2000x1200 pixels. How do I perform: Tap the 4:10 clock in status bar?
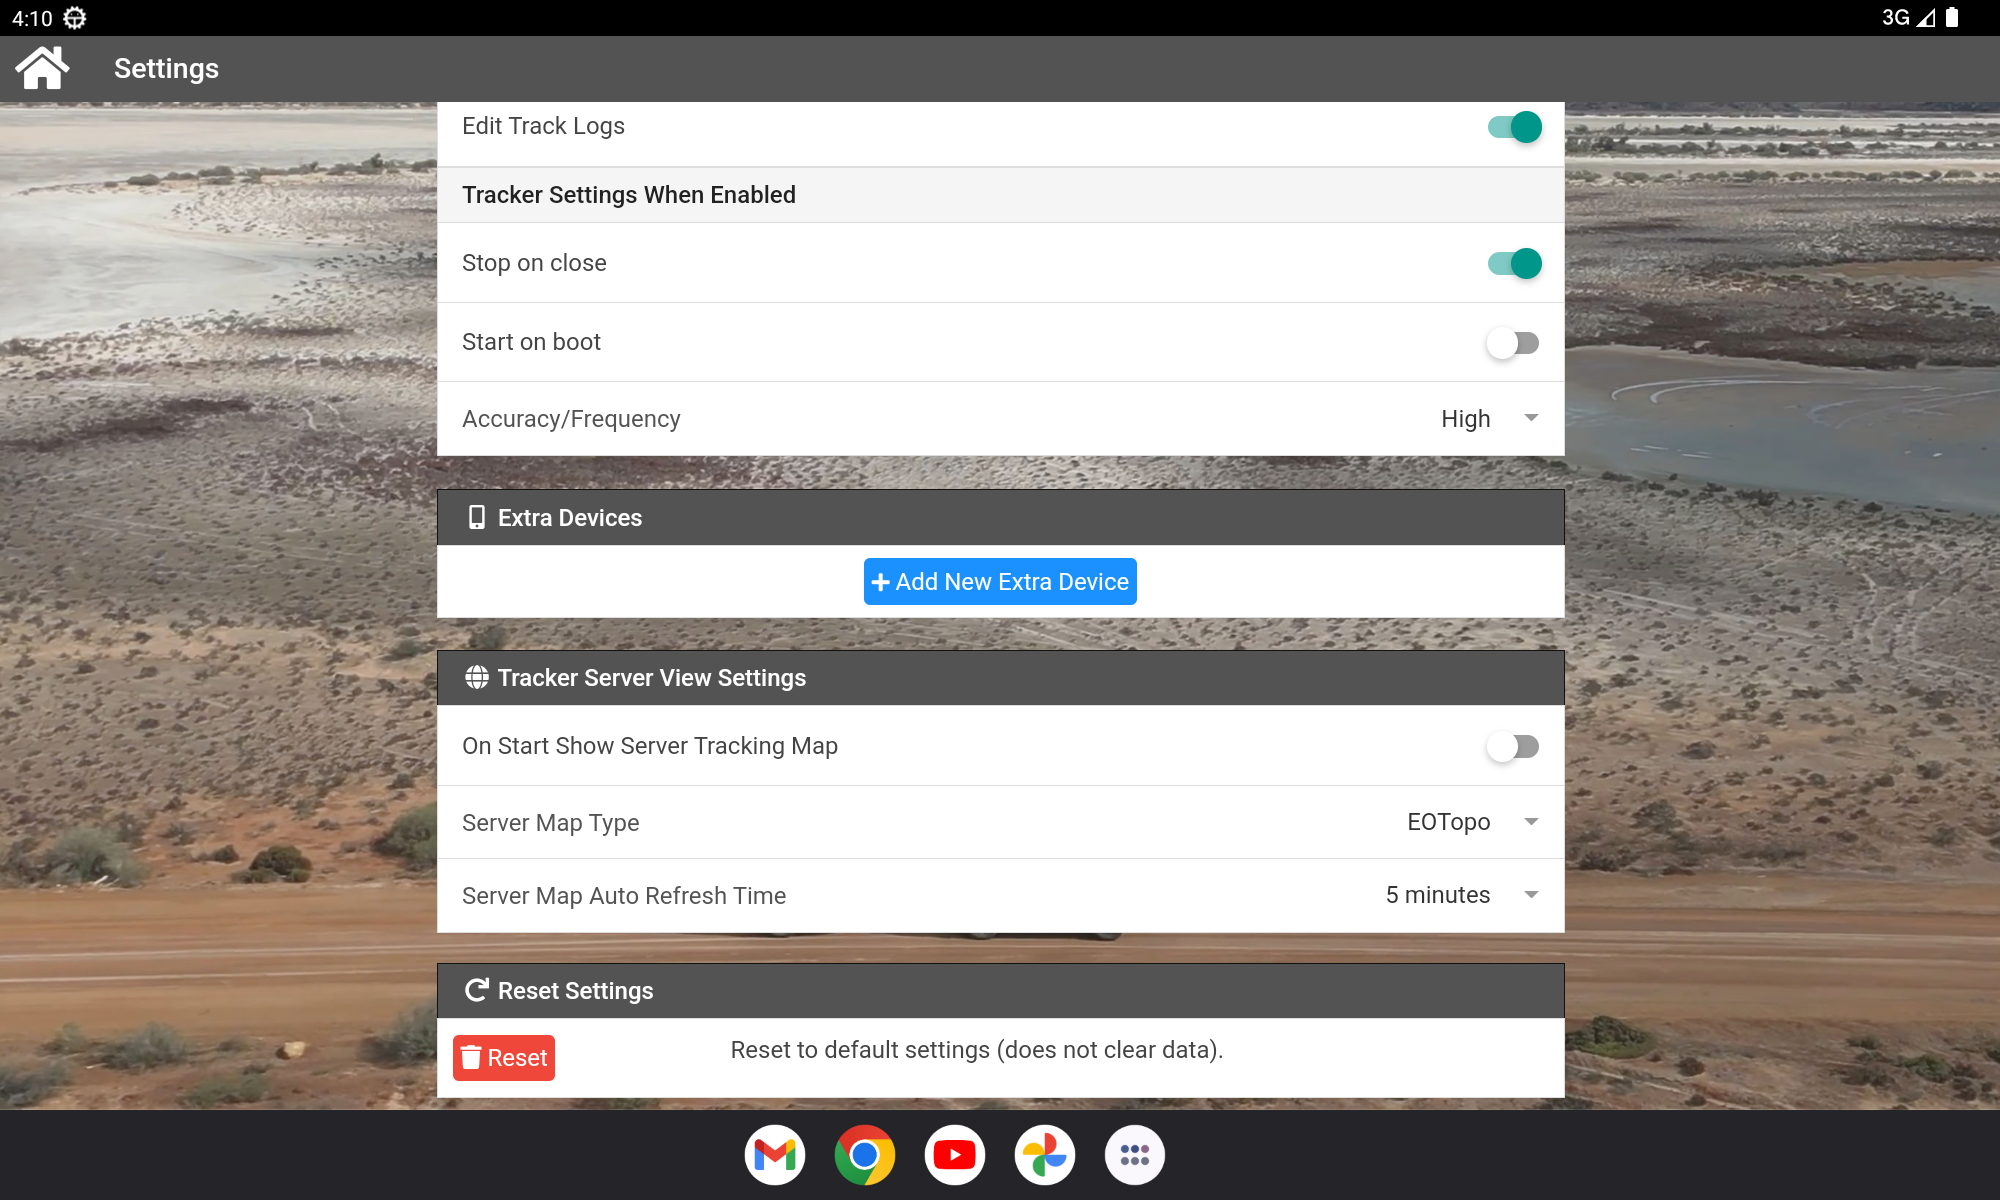(32, 18)
